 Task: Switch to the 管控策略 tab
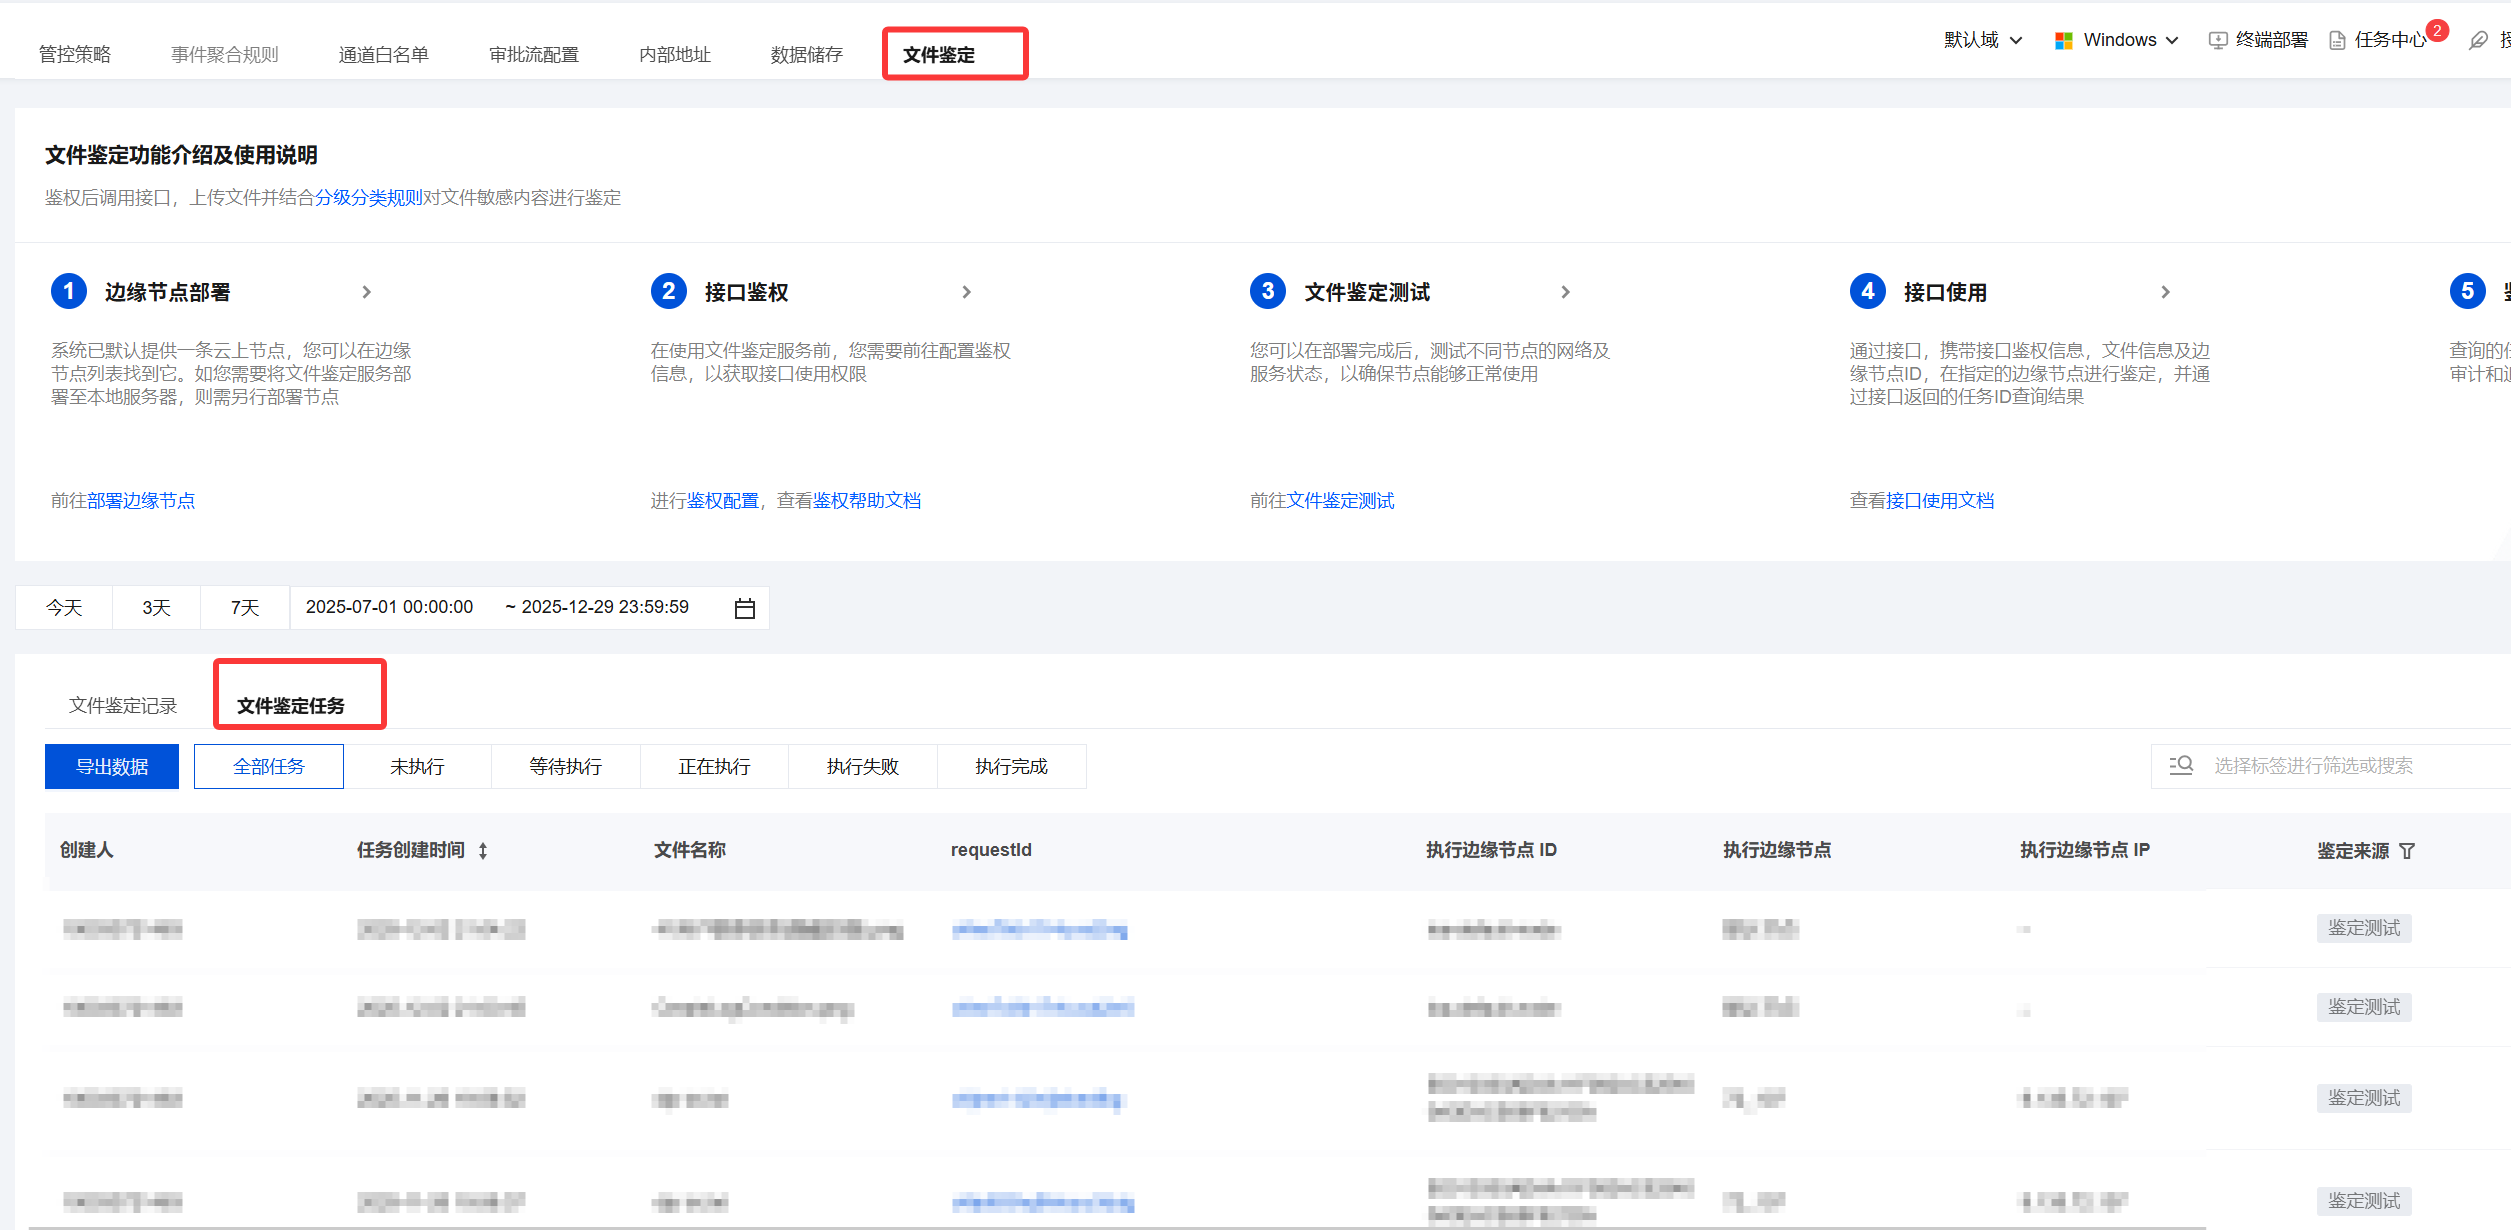(x=75, y=55)
